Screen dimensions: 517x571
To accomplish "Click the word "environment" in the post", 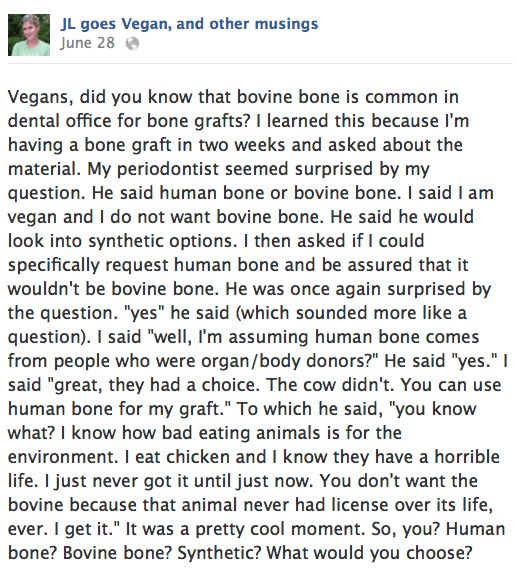I will tap(62, 457).
